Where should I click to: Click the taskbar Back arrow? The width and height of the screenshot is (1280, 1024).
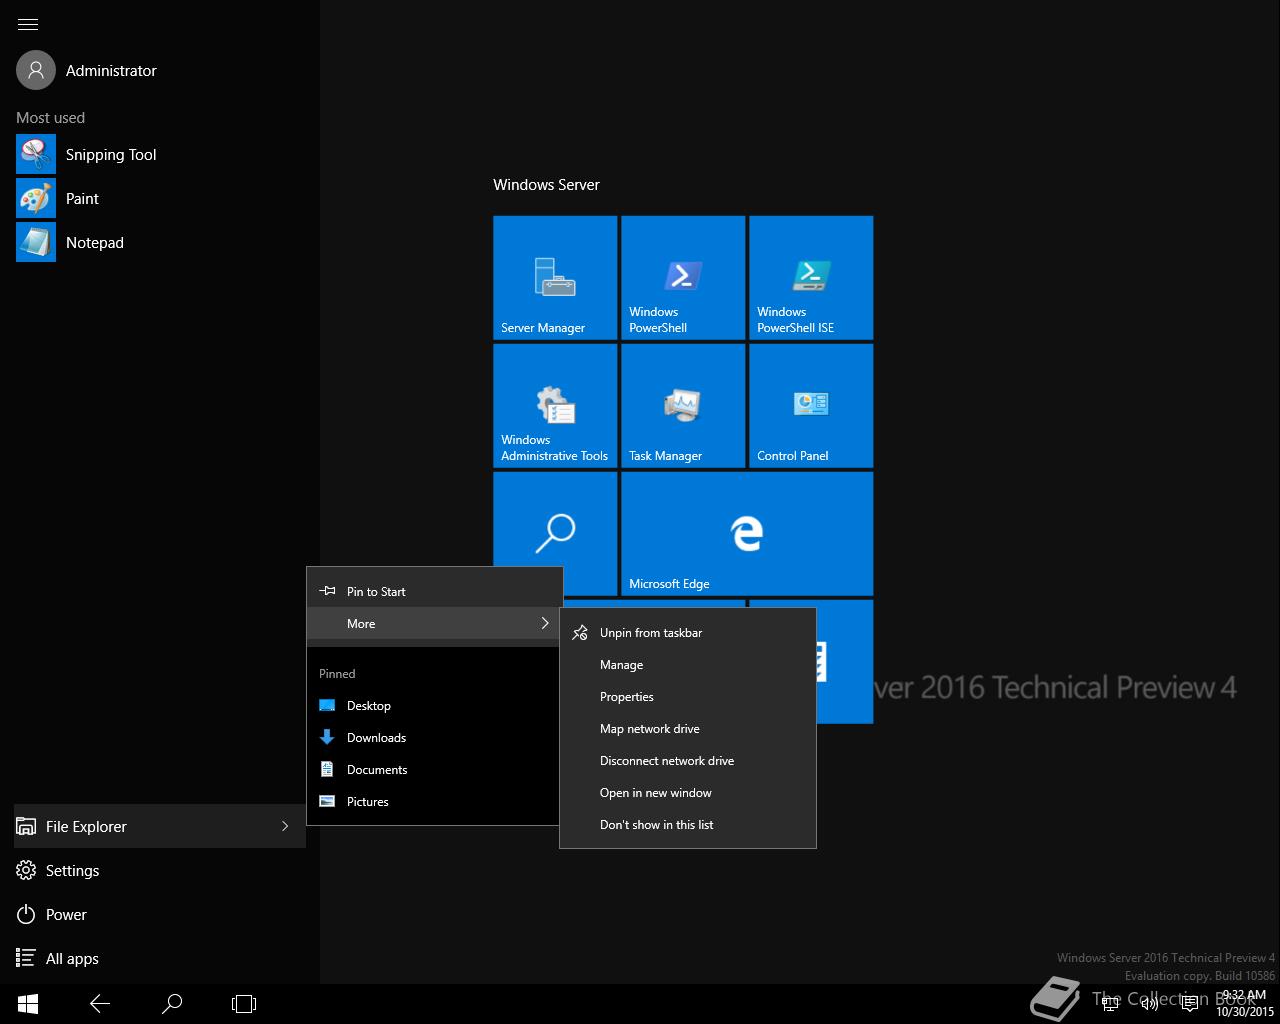tap(100, 1004)
